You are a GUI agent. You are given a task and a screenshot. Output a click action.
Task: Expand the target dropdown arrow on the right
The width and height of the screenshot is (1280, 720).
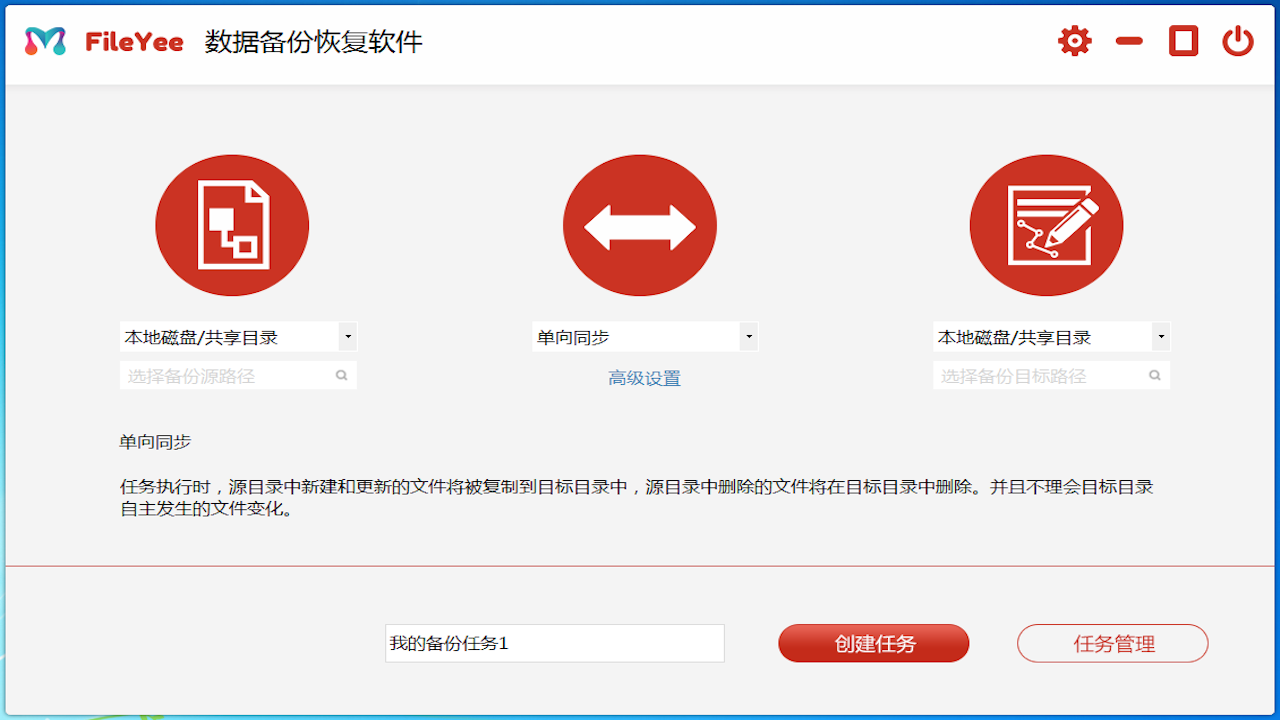click(1160, 336)
